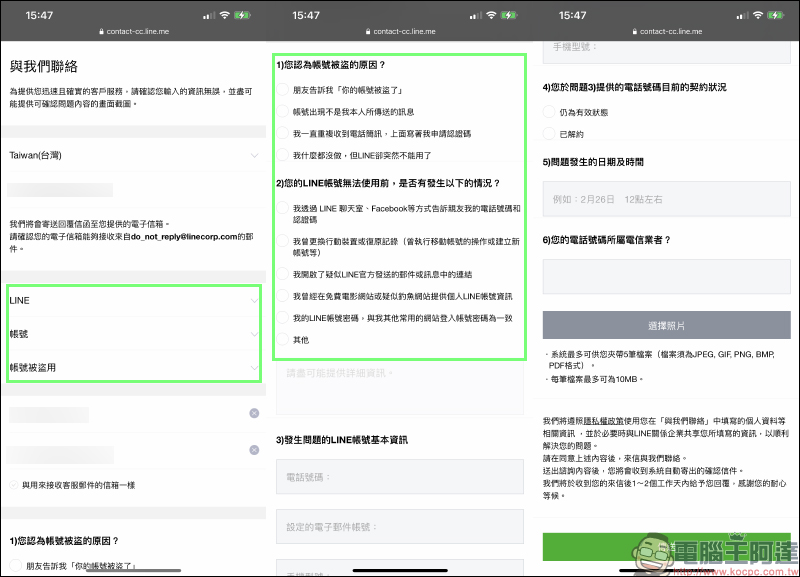Tap the green submit button
The width and height of the screenshot is (800, 577).
pos(667,547)
